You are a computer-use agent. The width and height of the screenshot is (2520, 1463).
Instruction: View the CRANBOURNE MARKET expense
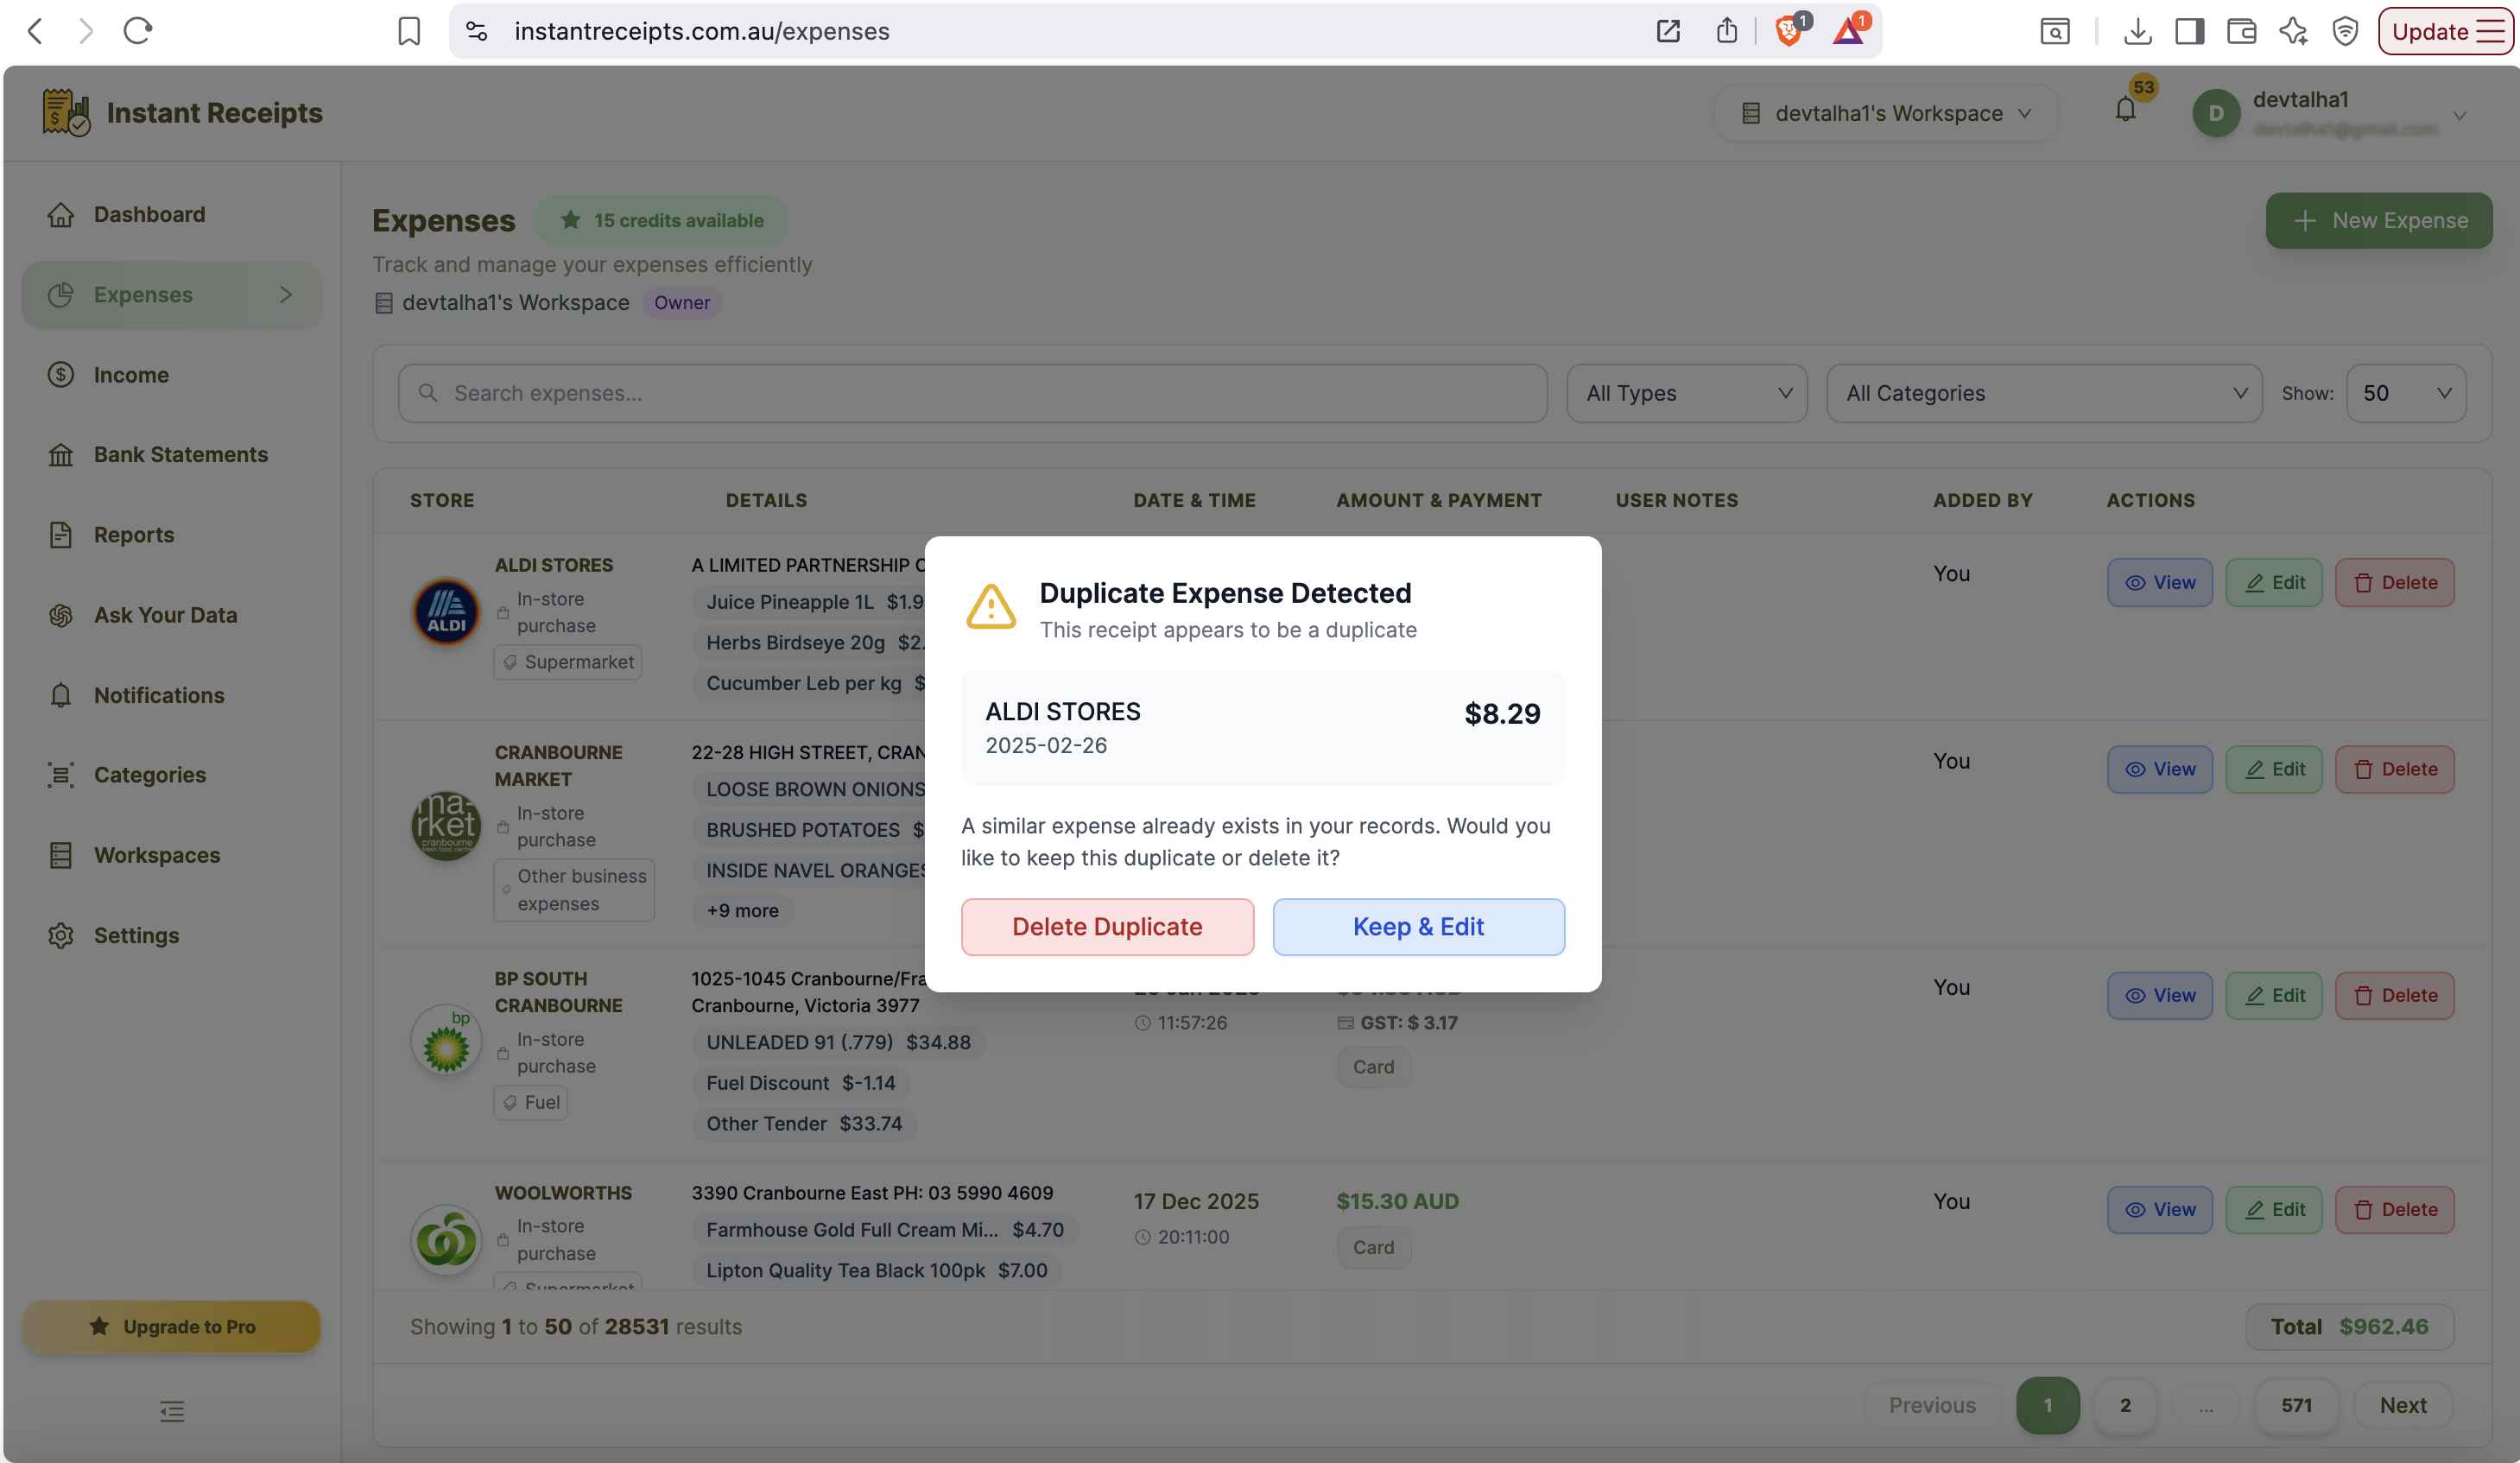pos(2160,769)
